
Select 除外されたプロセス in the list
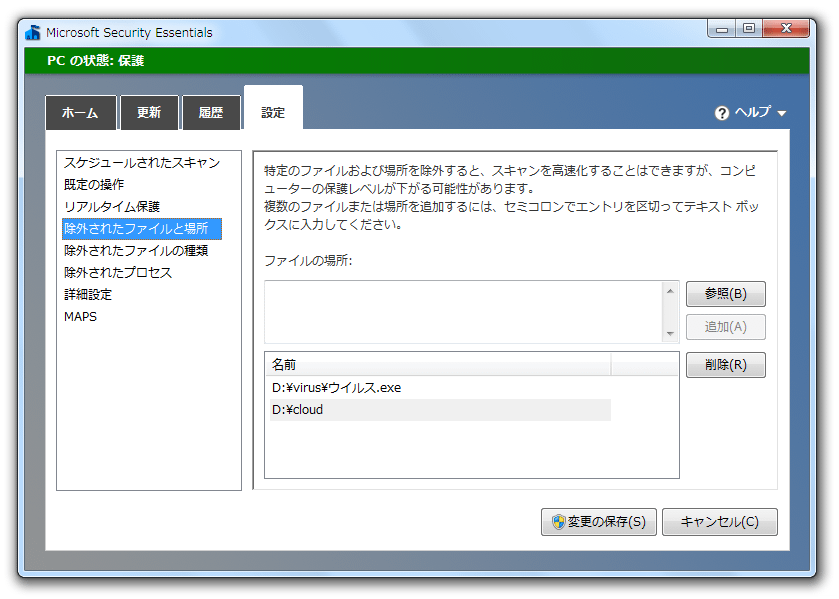click(118, 272)
